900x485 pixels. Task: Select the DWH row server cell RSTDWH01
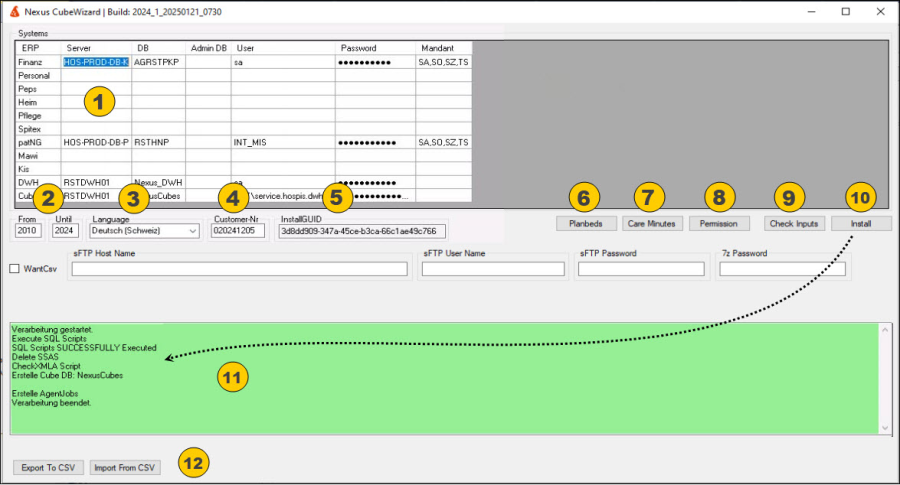pos(96,183)
